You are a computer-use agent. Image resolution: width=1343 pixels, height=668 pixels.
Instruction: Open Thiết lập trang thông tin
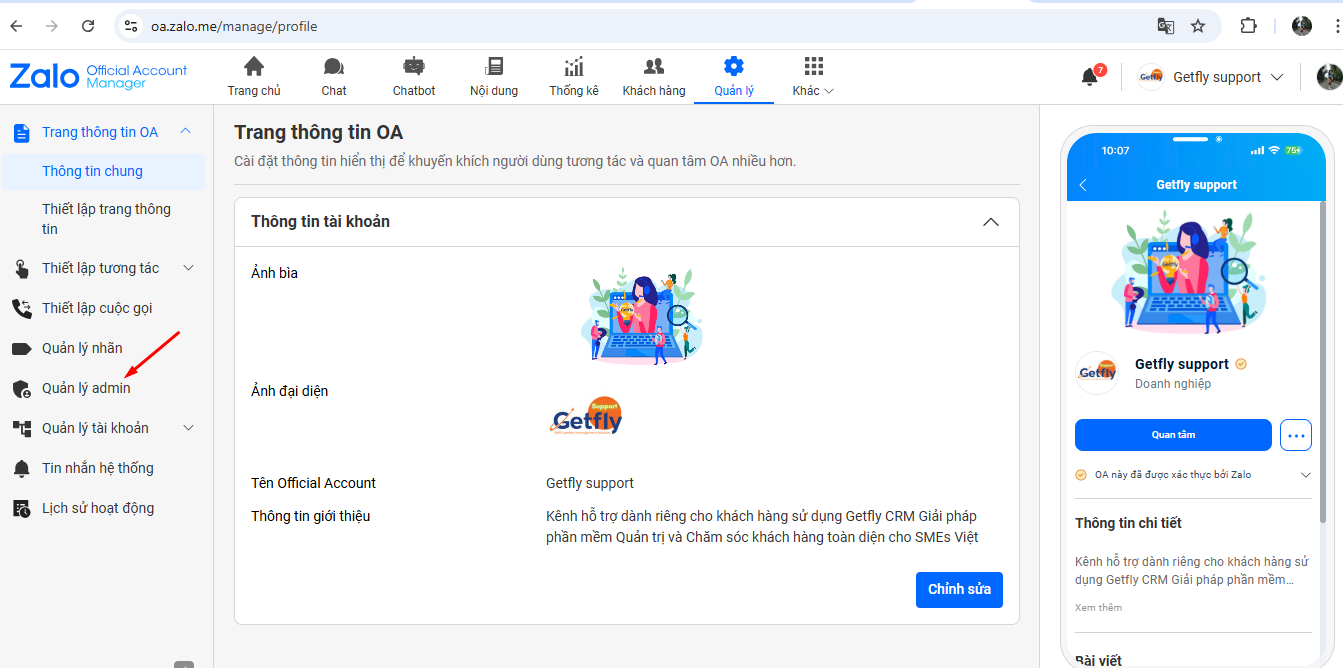click(x=107, y=219)
